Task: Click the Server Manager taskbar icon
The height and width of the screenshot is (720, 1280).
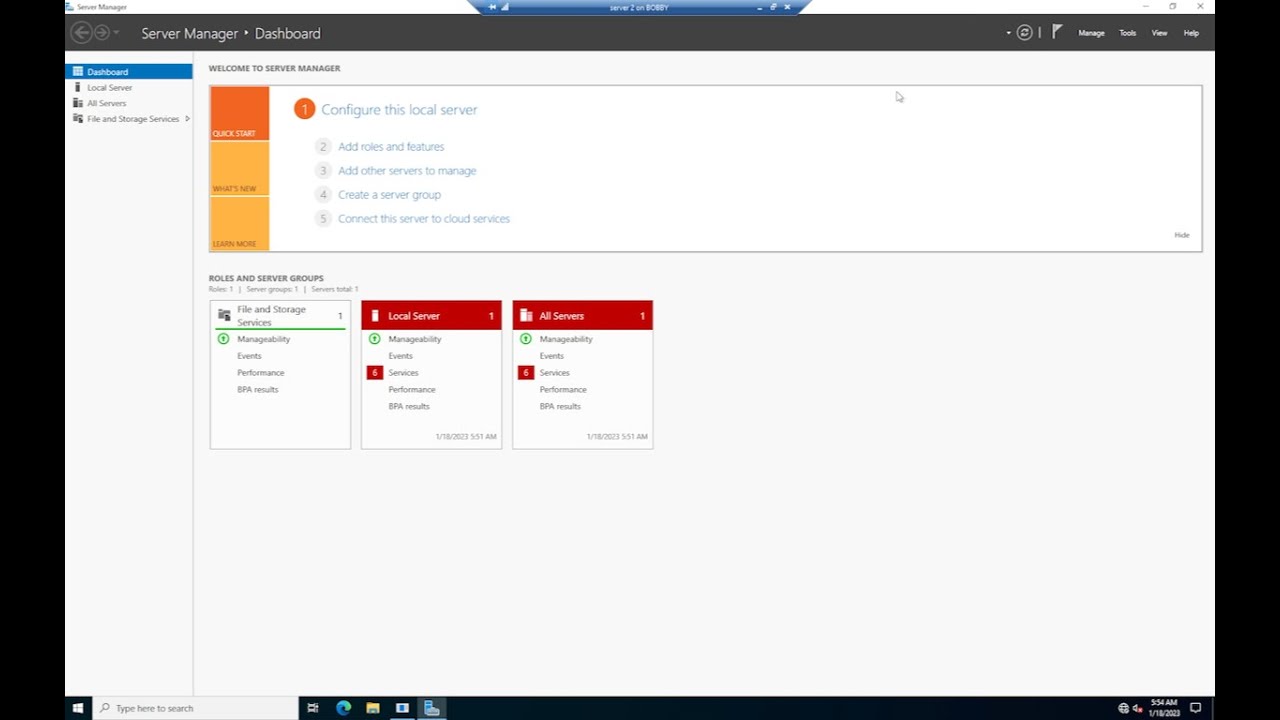Action: click(432, 708)
